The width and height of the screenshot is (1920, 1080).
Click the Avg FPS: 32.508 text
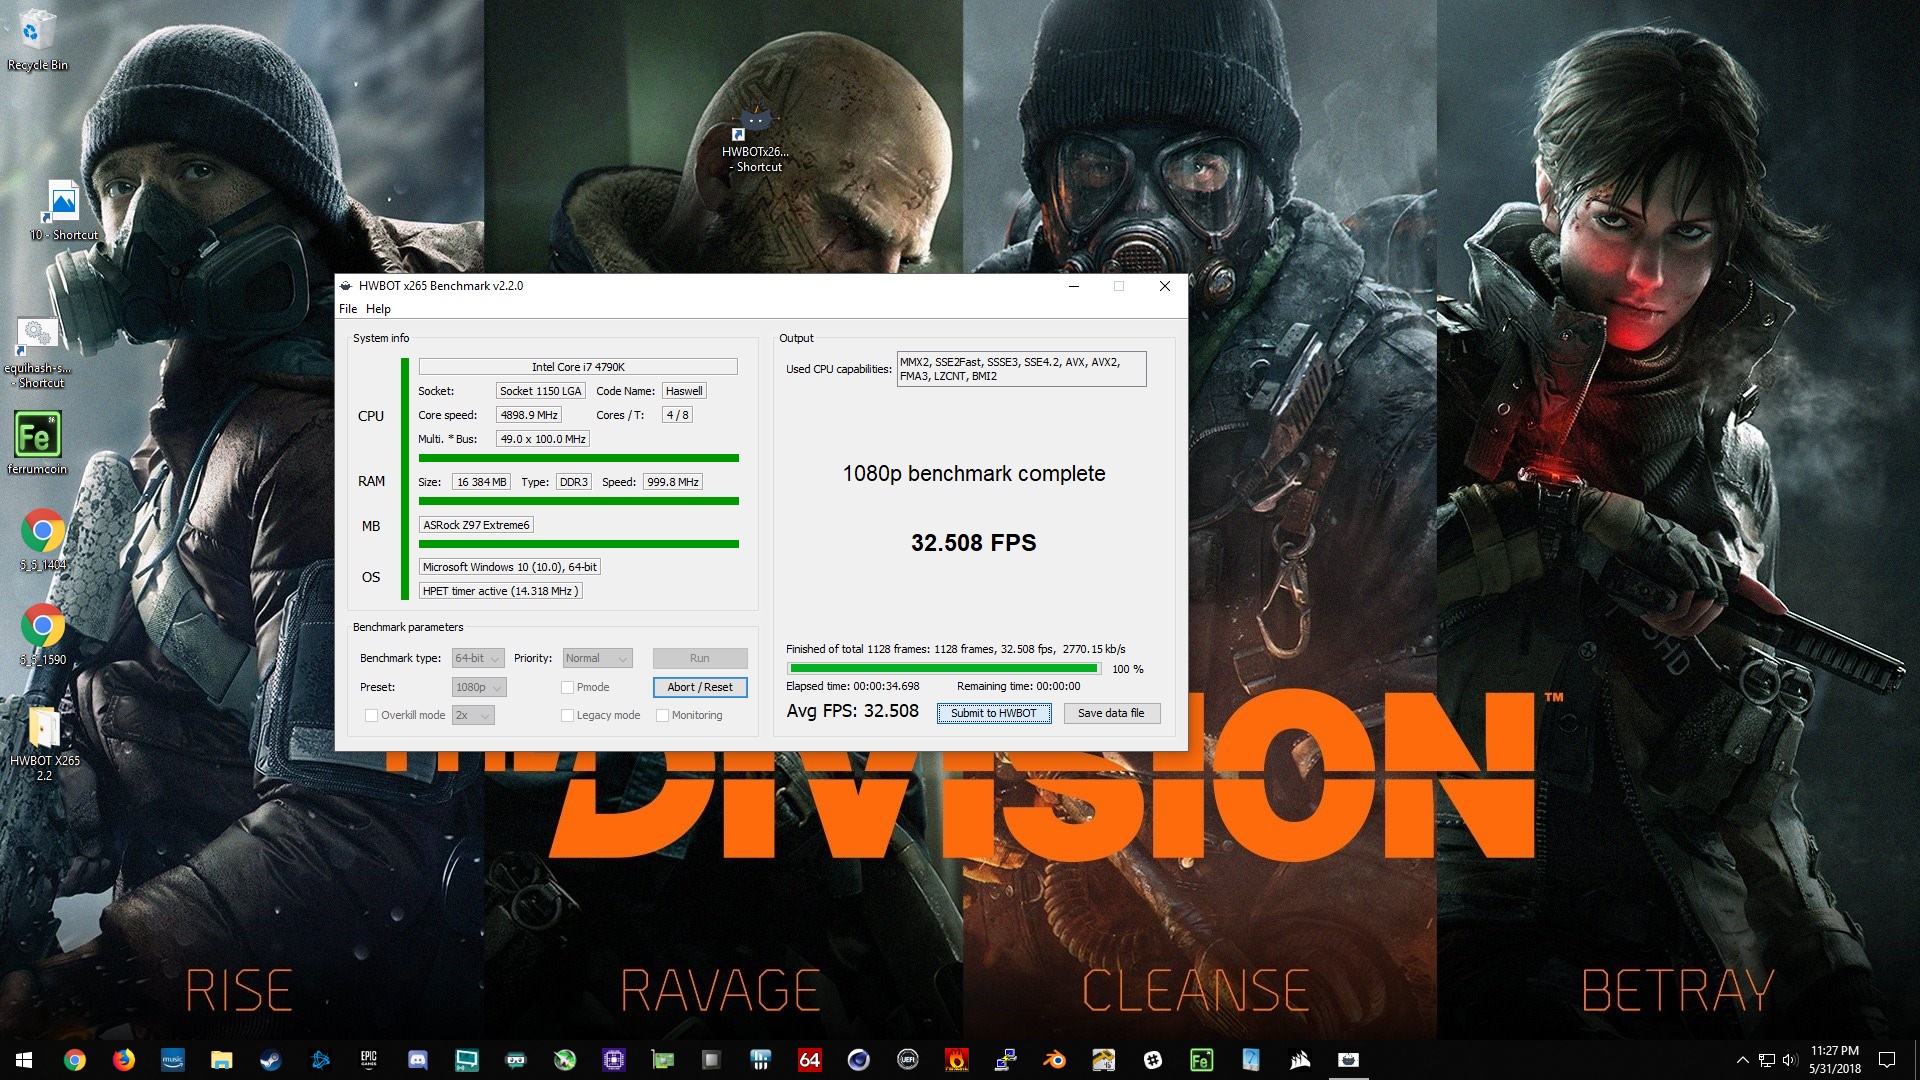pos(853,711)
